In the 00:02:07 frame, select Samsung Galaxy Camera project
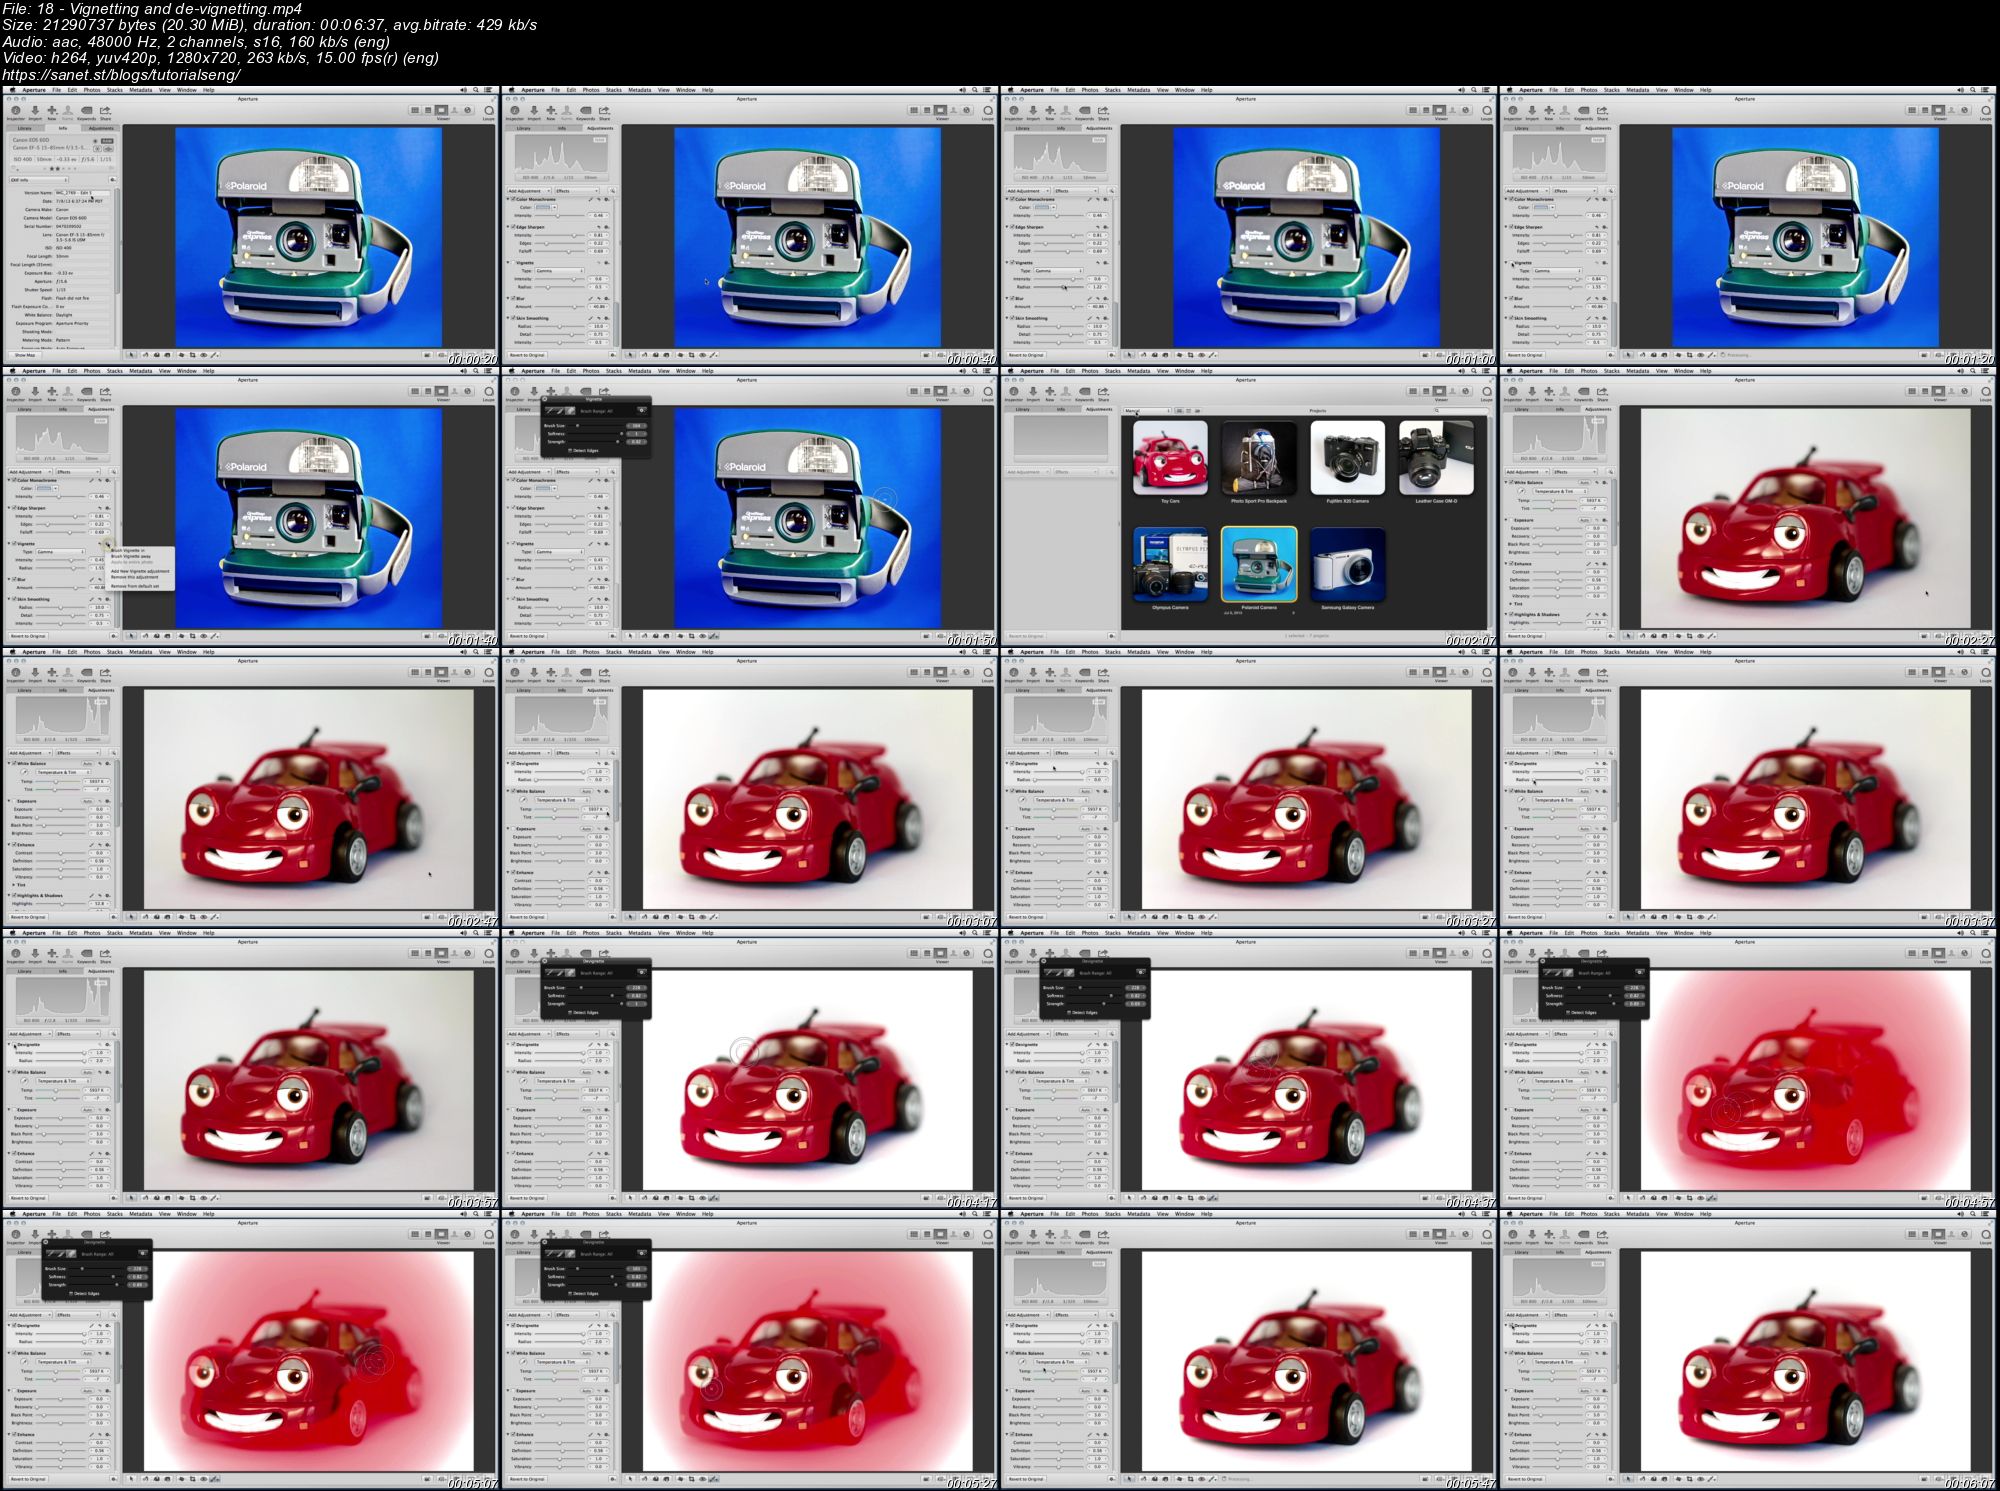Screen dimensions: 2000x1491 (1347, 565)
